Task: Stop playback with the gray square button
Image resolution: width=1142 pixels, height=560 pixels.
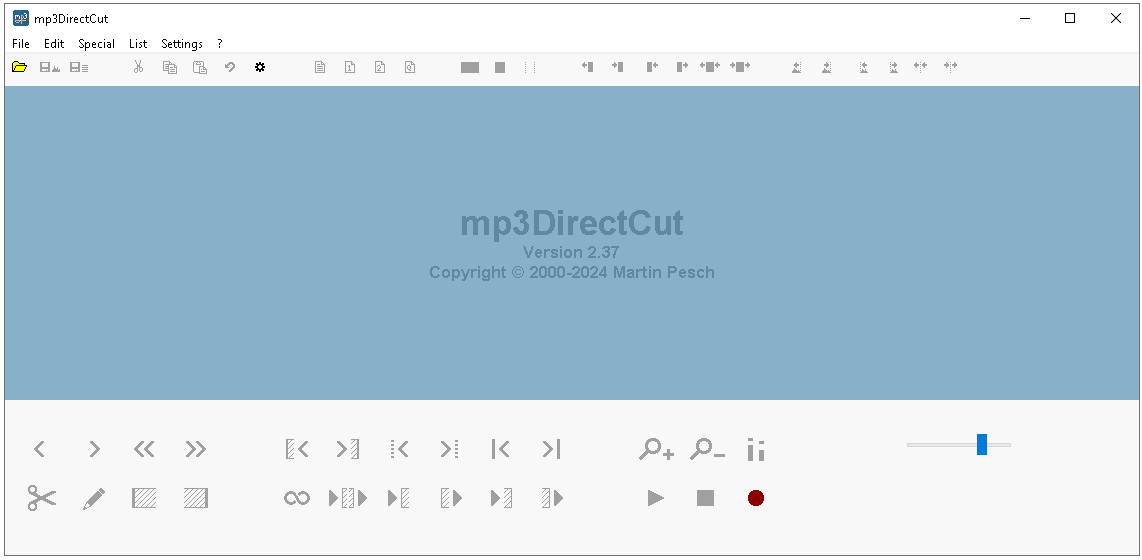Action: point(706,498)
